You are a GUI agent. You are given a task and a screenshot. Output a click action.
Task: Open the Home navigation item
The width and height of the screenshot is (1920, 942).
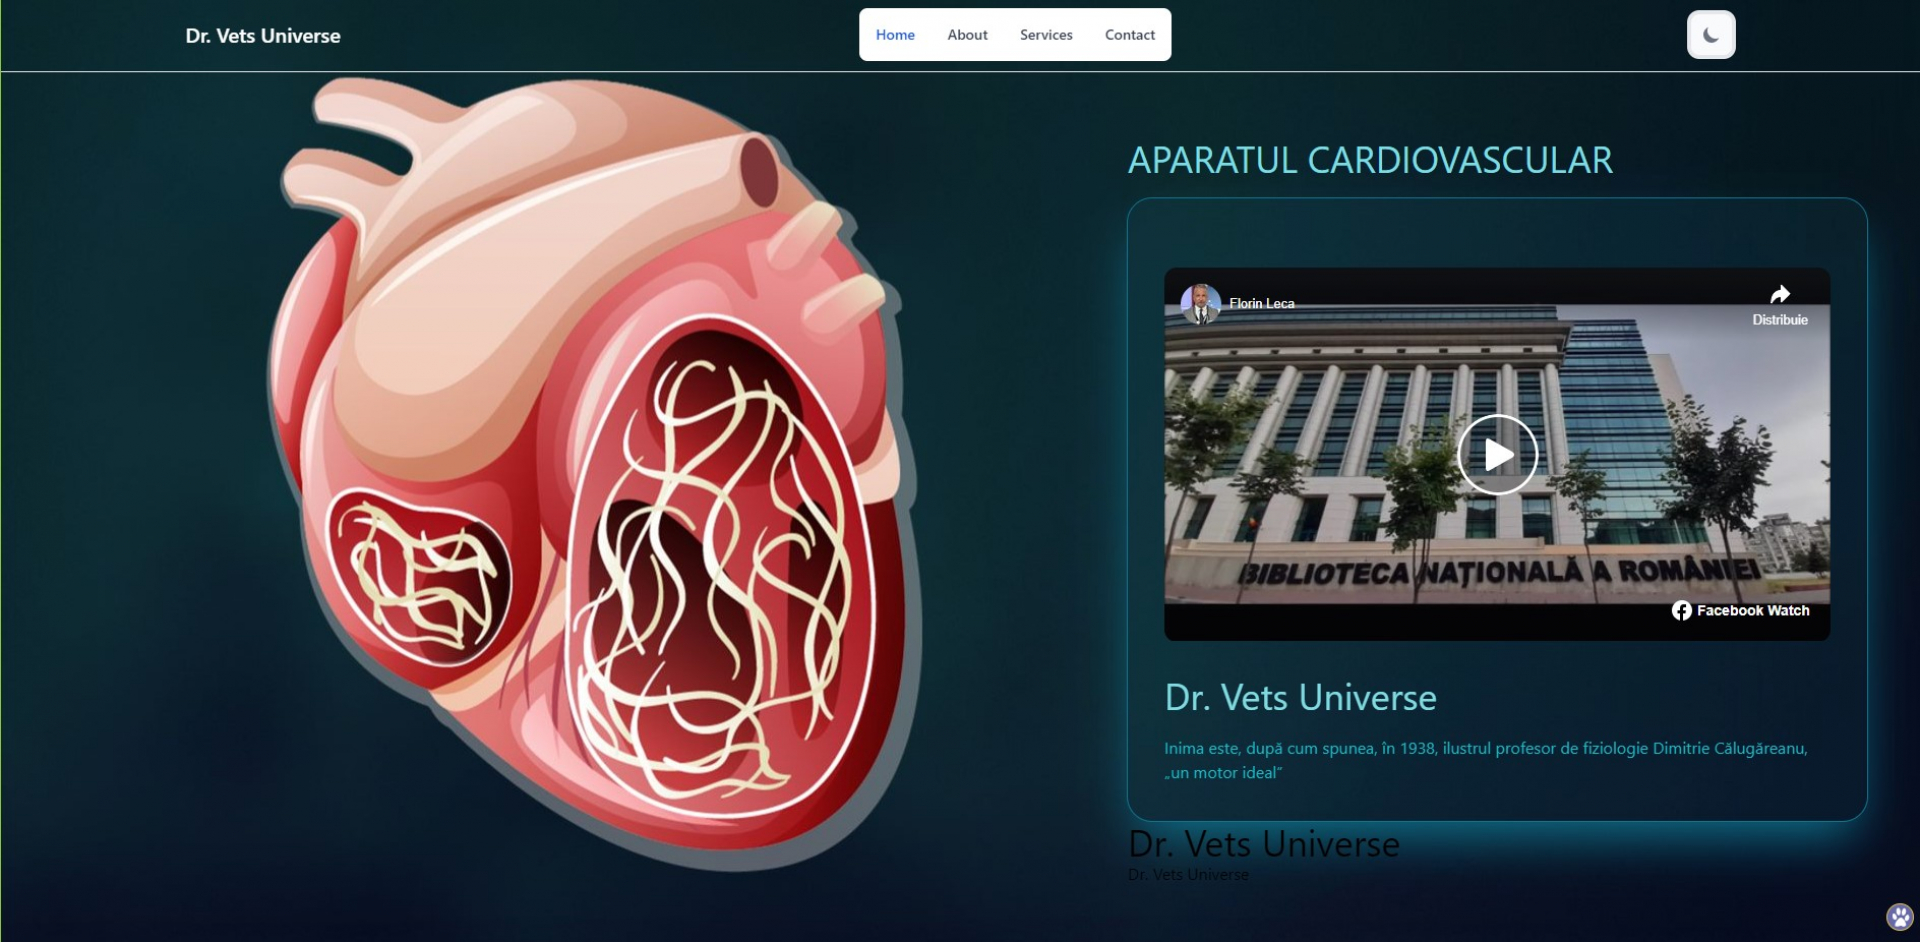(x=895, y=35)
